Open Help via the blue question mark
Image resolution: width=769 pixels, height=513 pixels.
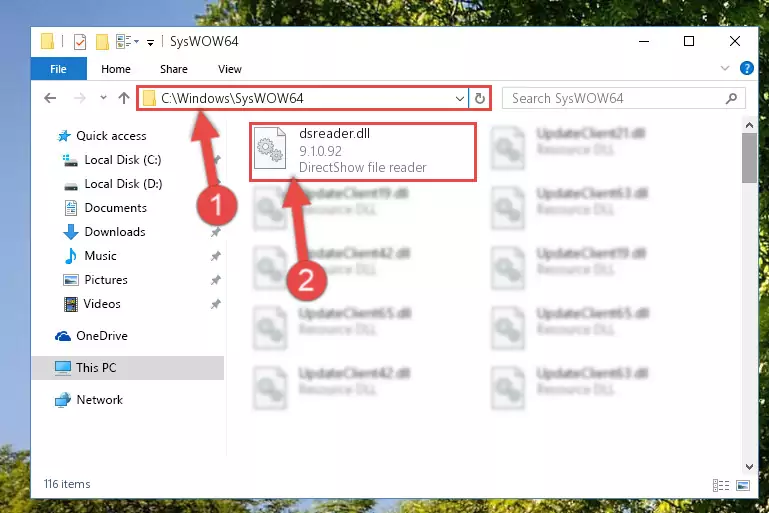(x=746, y=68)
